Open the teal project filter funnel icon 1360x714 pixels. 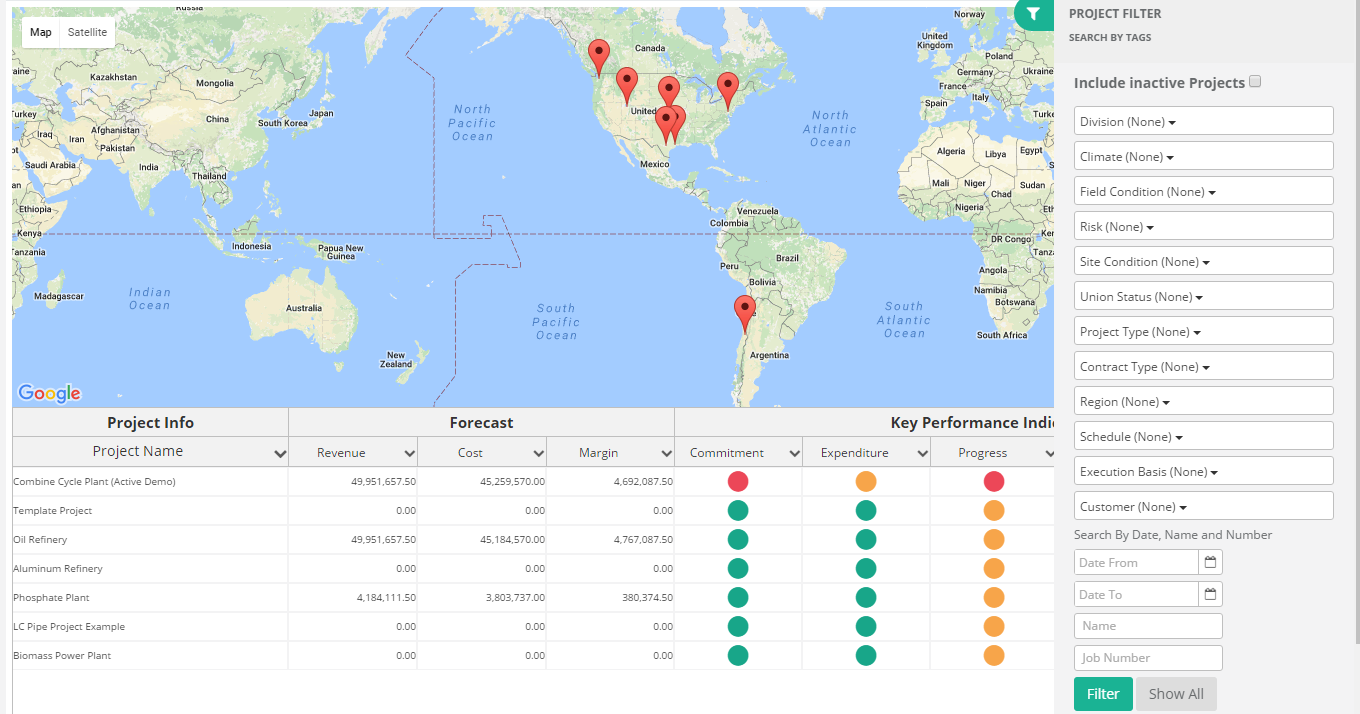[x=1033, y=14]
